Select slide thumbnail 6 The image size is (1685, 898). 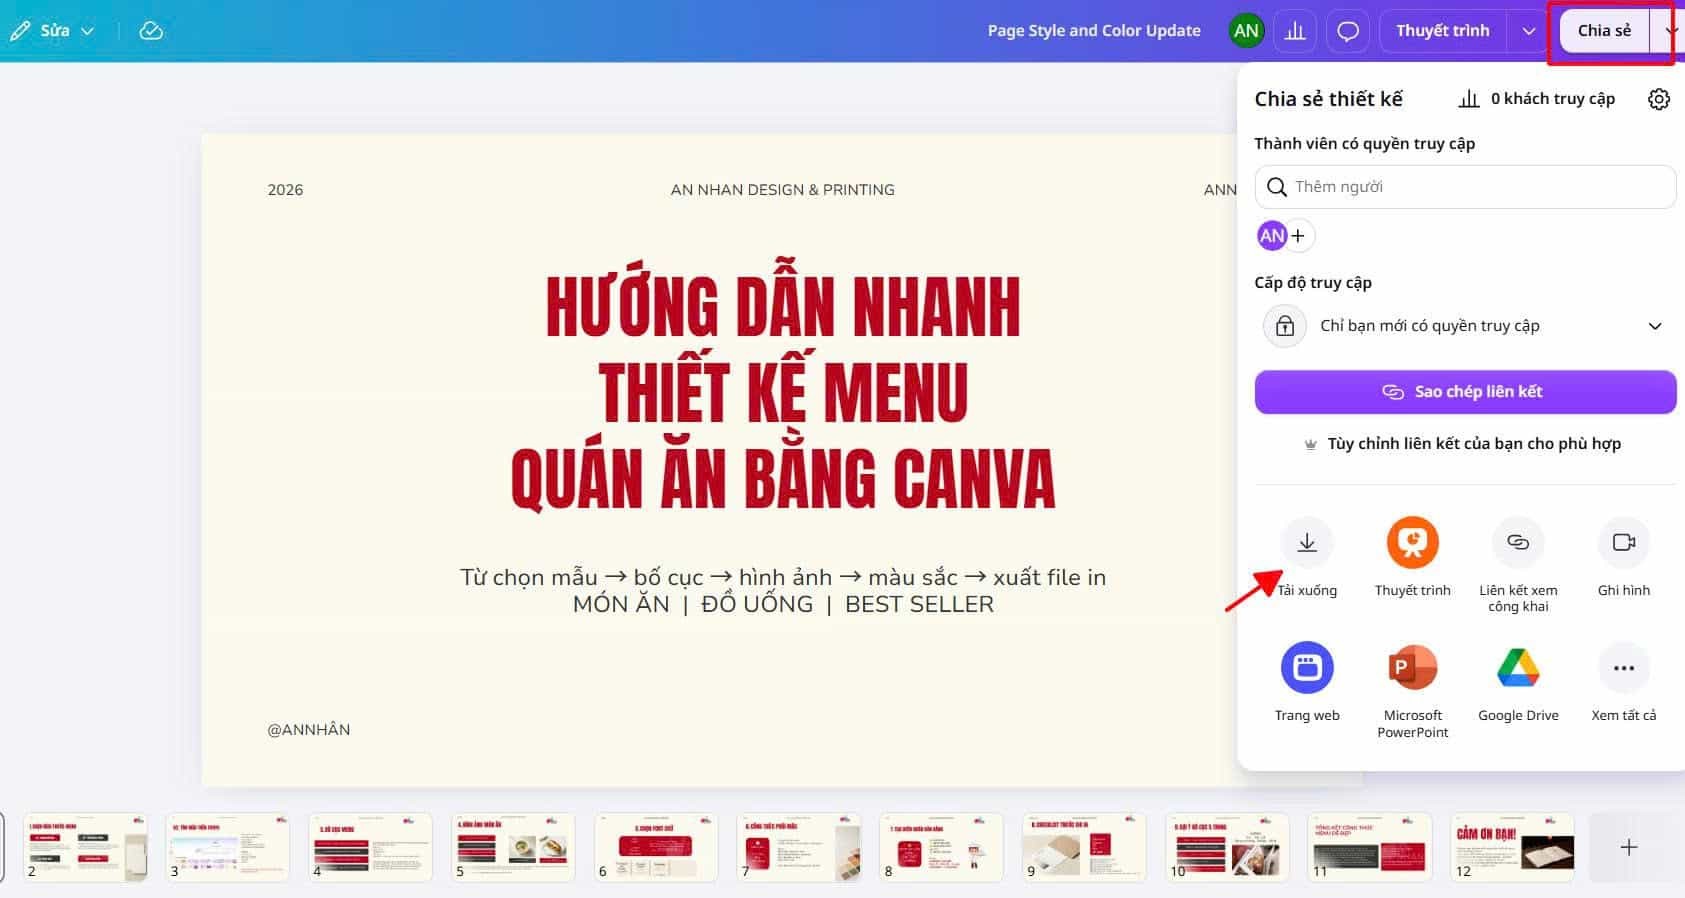coord(656,848)
